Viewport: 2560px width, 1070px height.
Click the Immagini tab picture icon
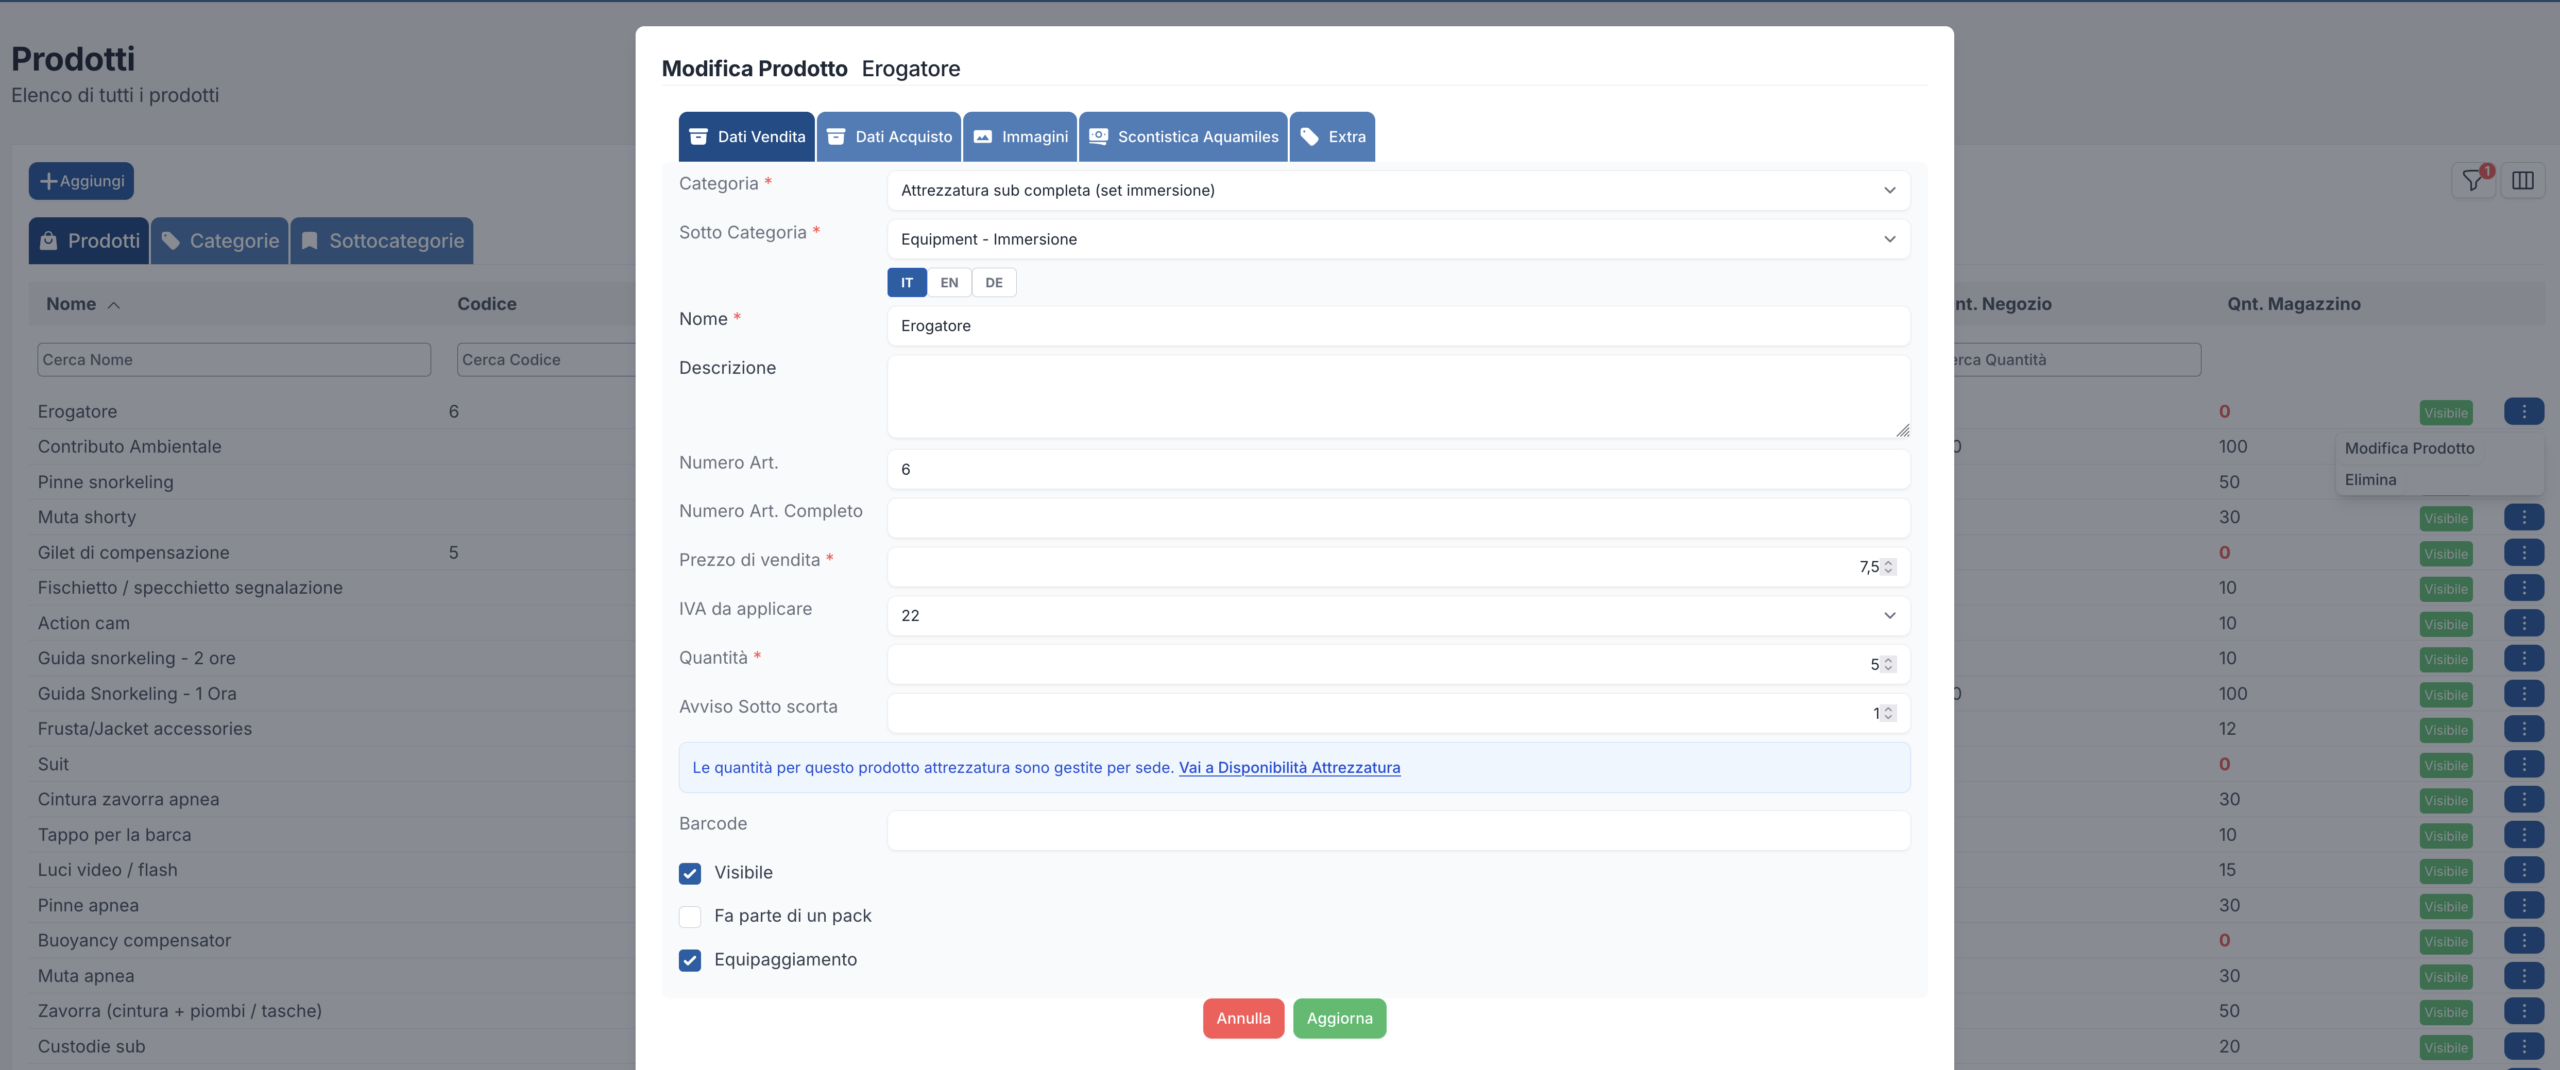coord(983,137)
